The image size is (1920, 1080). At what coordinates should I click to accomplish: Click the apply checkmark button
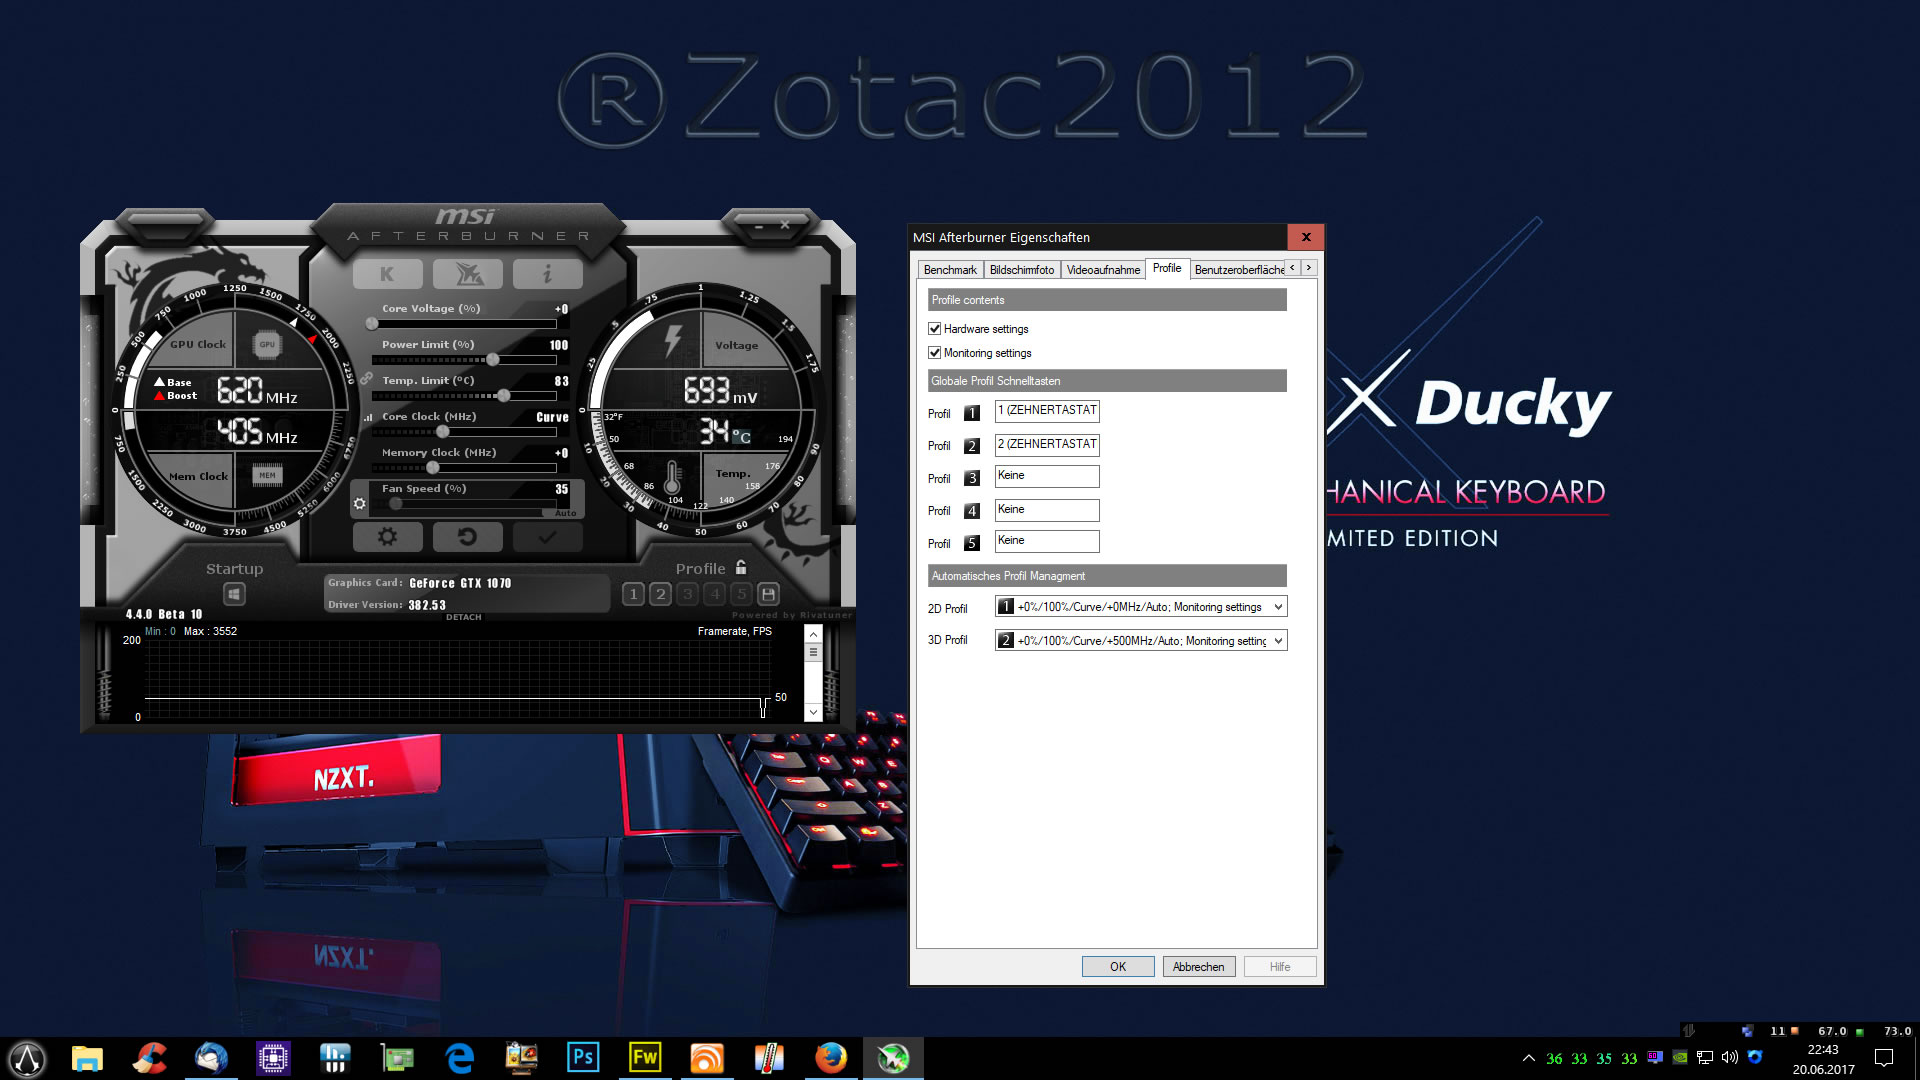point(547,537)
